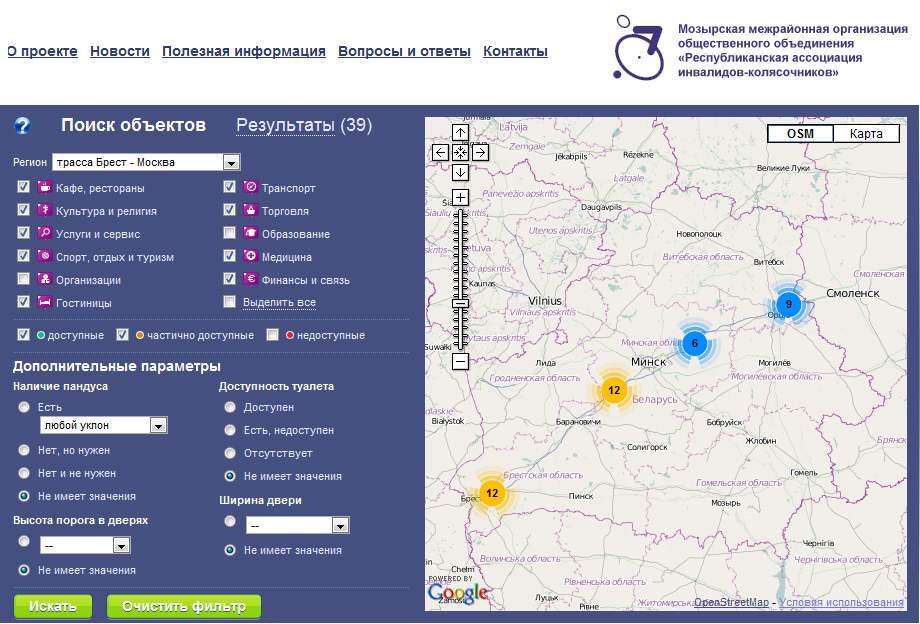Pan the map down with the arrow
The width and height of the screenshot is (920, 624).
(460, 172)
